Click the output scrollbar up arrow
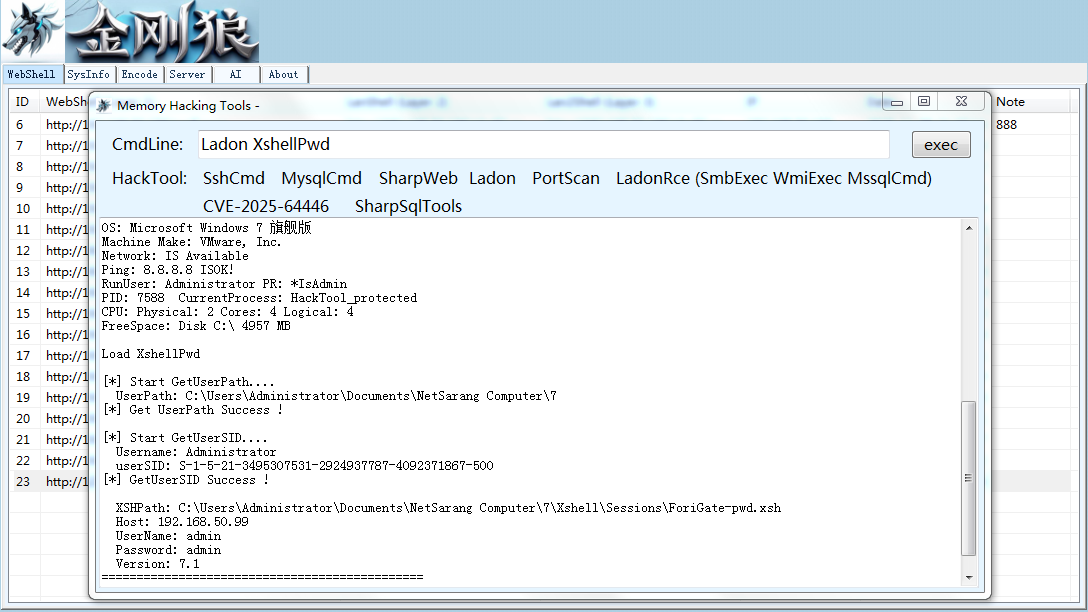The height and width of the screenshot is (612, 1088). point(969,228)
